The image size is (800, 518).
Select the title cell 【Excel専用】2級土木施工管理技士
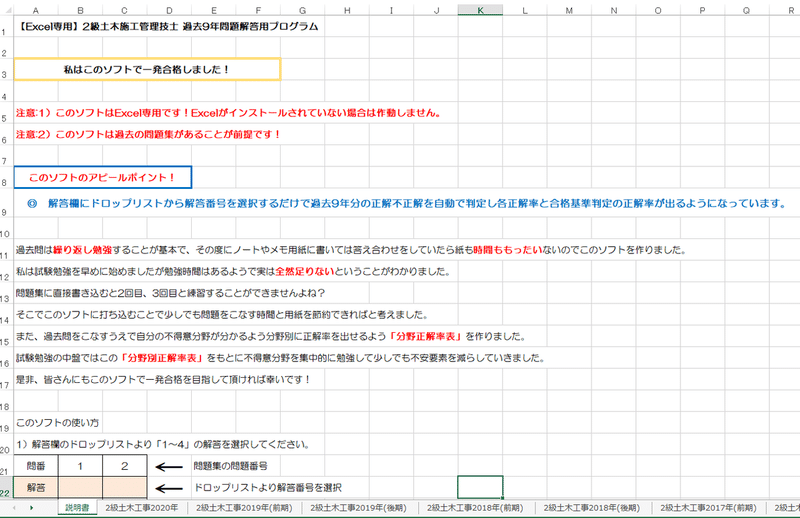click(x=167, y=27)
